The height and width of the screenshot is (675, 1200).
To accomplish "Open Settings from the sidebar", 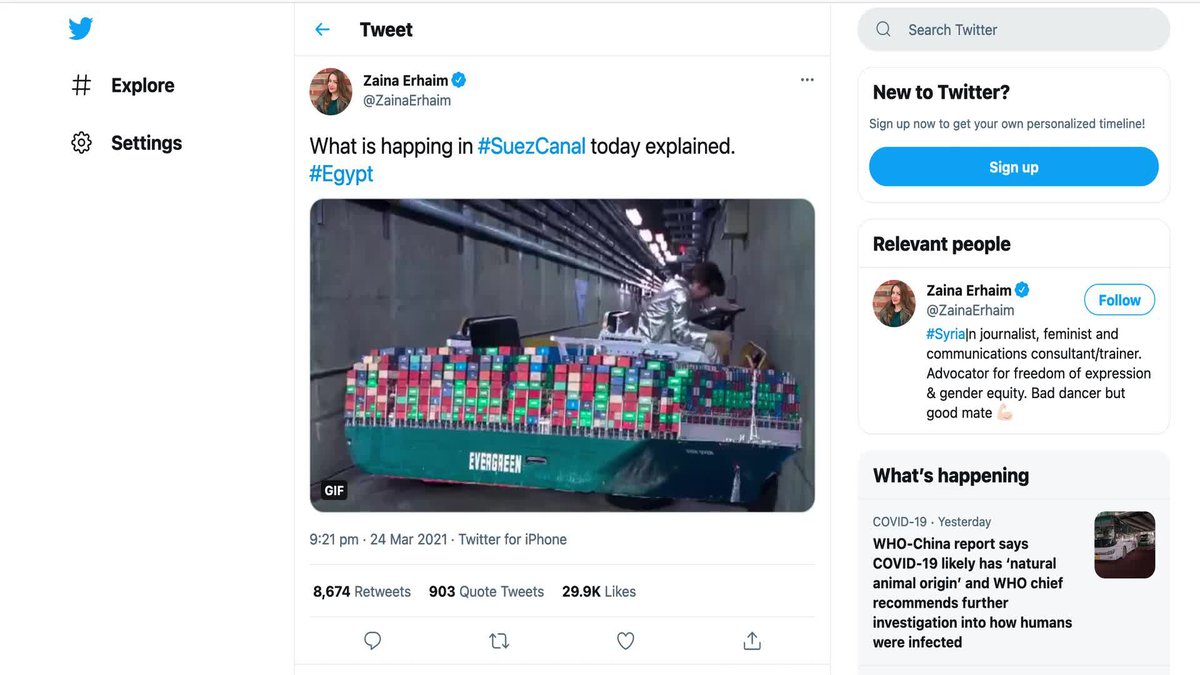I will pos(146,142).
